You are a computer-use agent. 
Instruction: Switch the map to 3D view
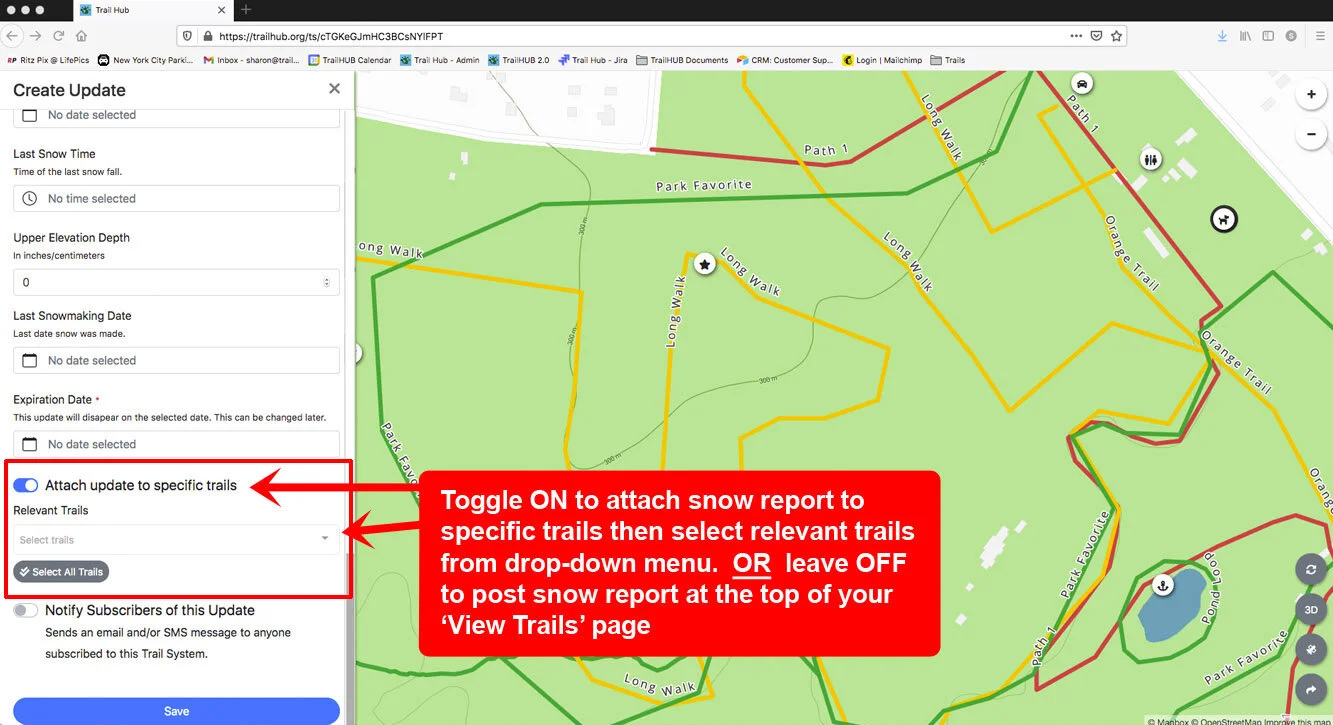pyautogui.click(x=1310, y=609)
